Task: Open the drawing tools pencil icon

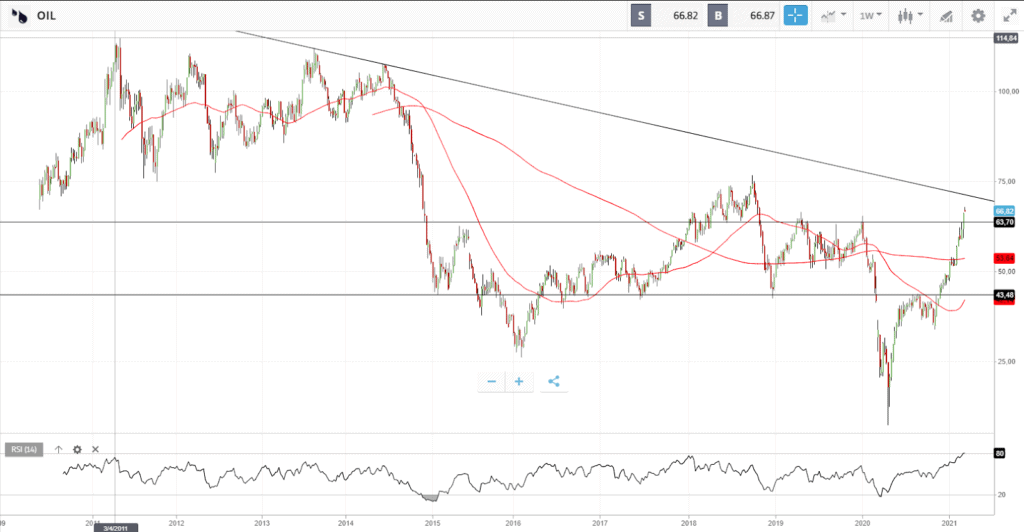Action: coord(946,16)
